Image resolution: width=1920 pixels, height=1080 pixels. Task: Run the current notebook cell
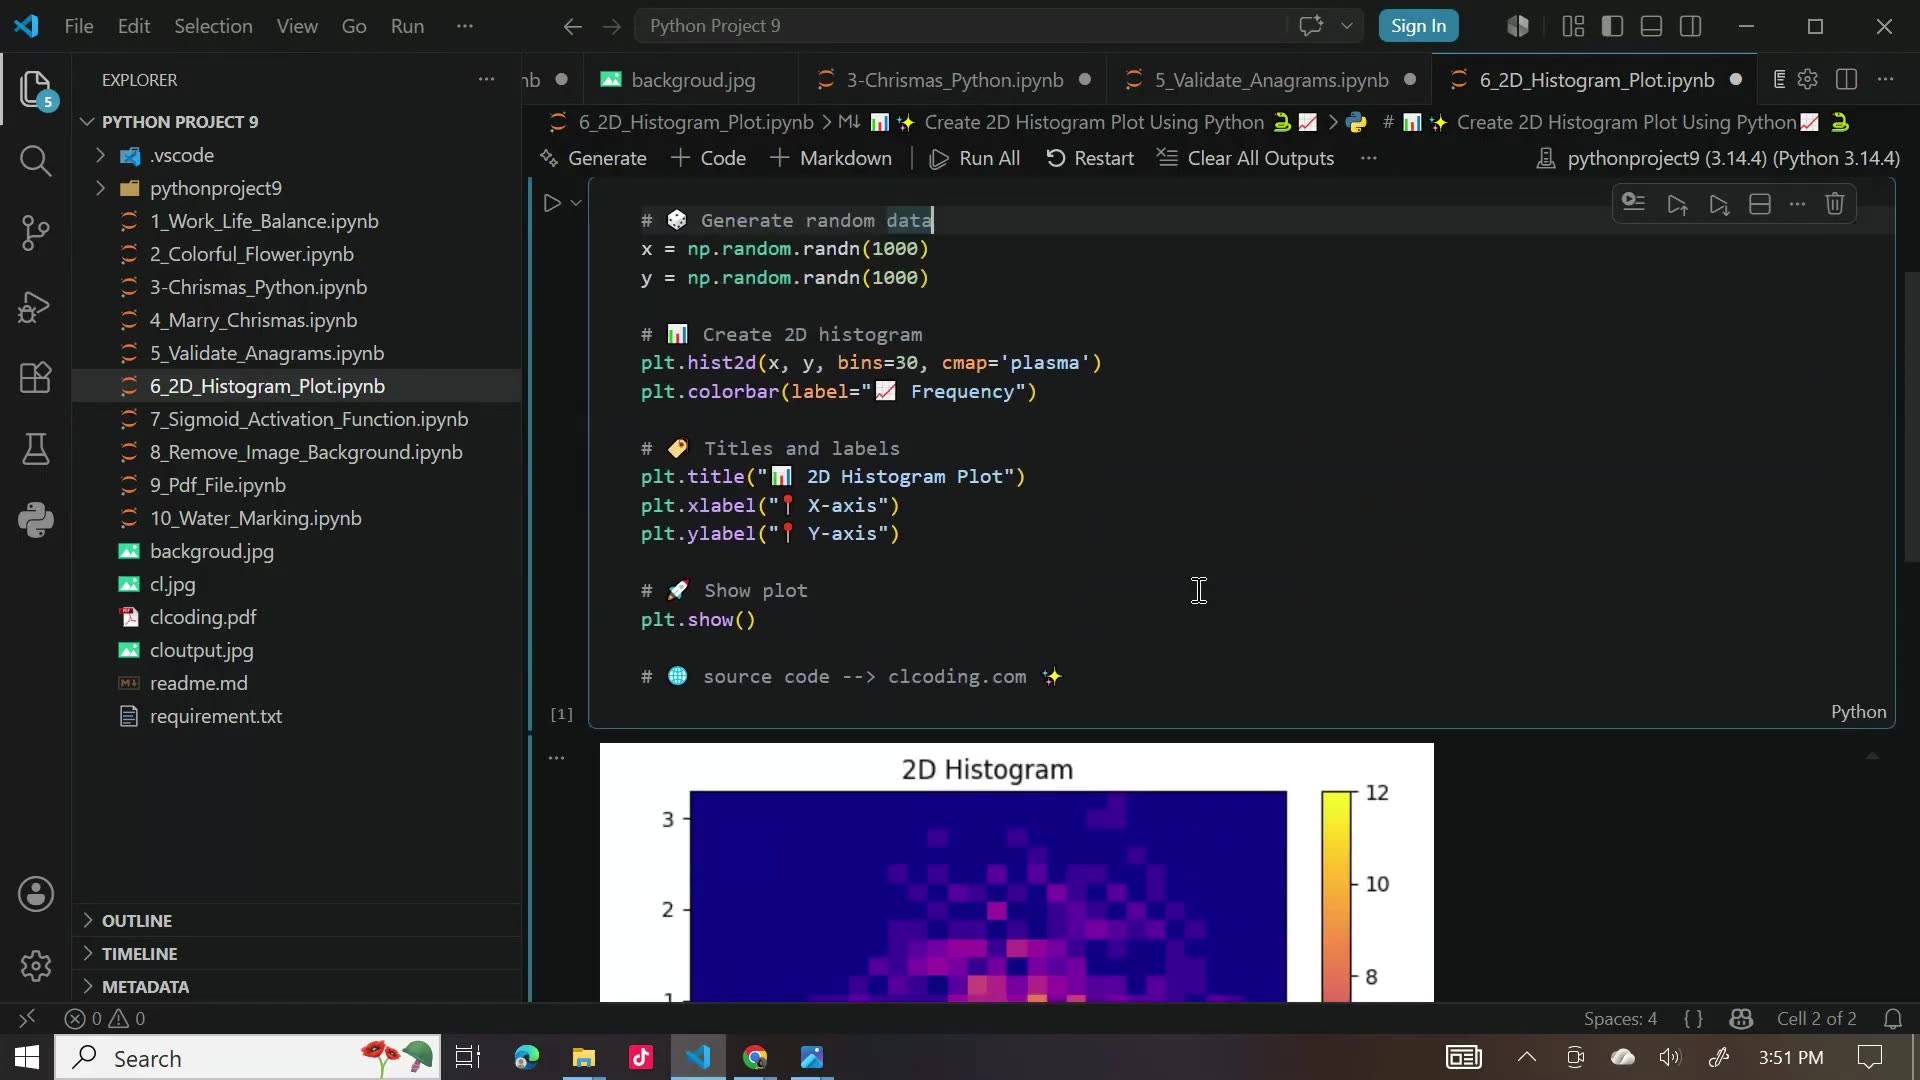point(552,203)
